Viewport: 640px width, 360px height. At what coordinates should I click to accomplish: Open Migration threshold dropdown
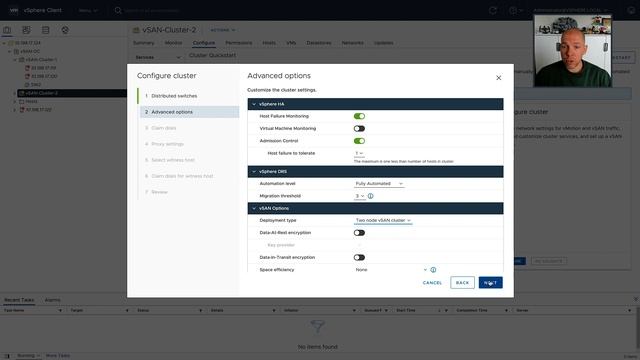359,196
